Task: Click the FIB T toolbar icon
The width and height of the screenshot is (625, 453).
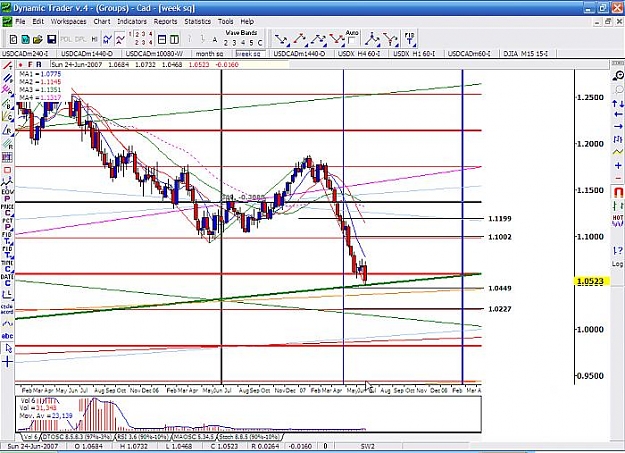Action: (x=409, y=39)
